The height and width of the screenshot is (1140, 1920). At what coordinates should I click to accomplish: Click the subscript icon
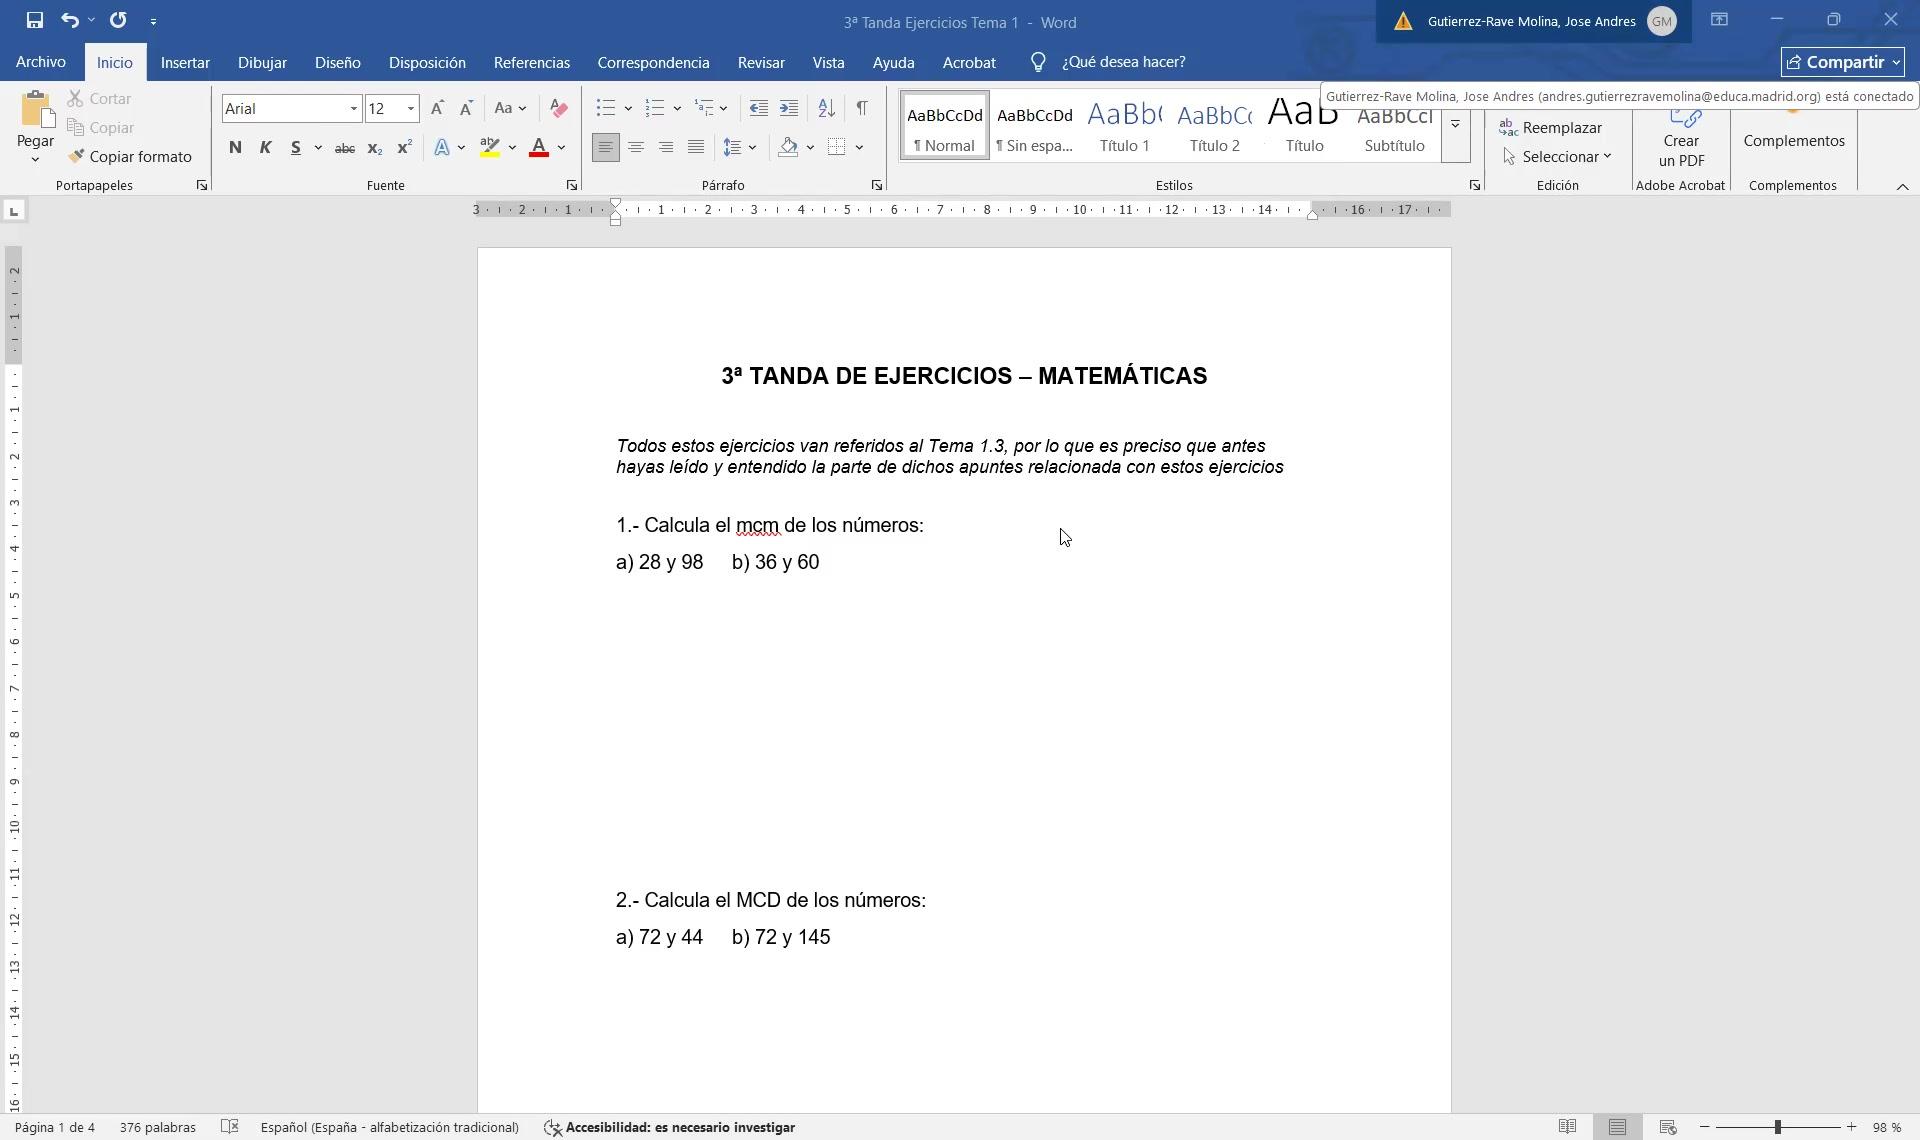pos(374,148)
